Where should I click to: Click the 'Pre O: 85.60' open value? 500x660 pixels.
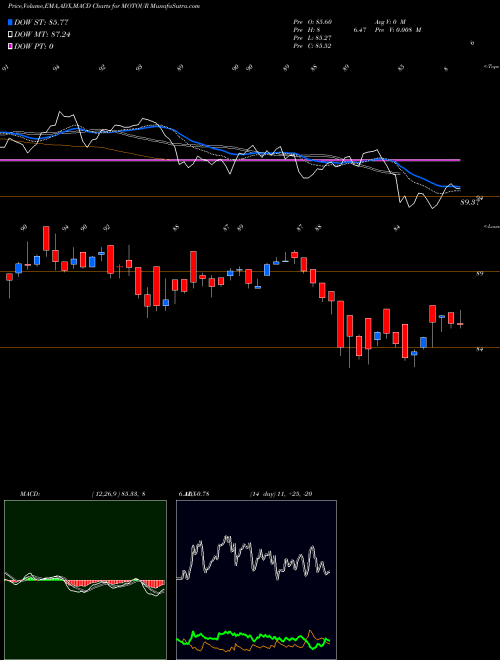click(x=313, y=21)
